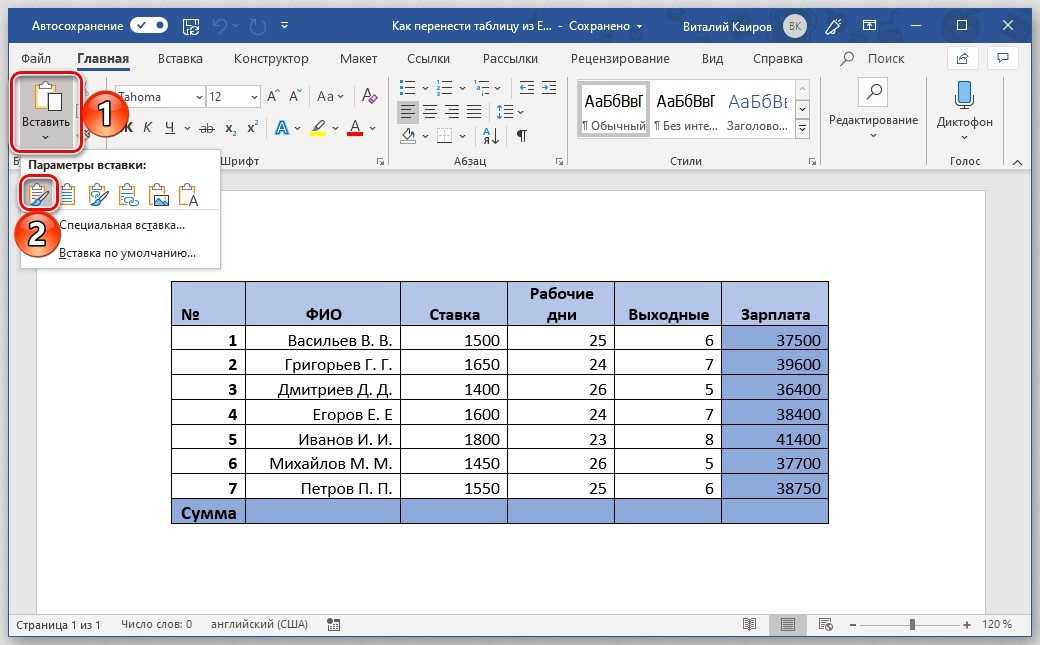Viewport: 1040px width, 645px height.
Task: Expand the Styles gallery more arrow
Action: coord(802,128)
